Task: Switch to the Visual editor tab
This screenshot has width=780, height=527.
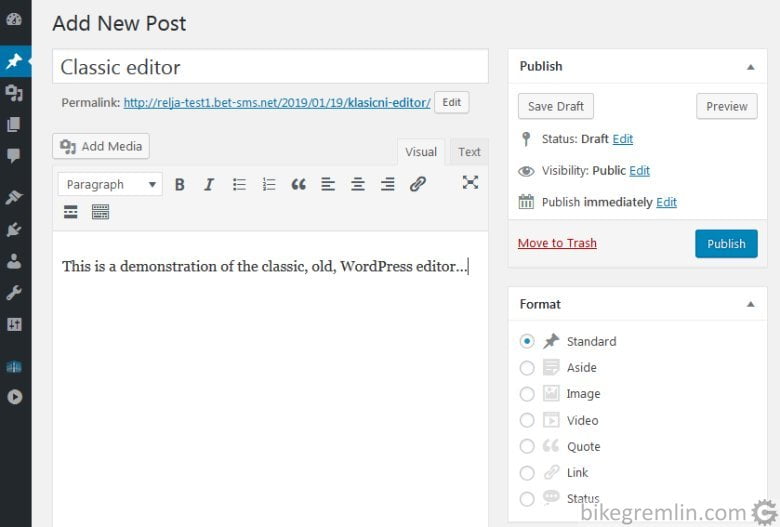Action: coord(421,152)
